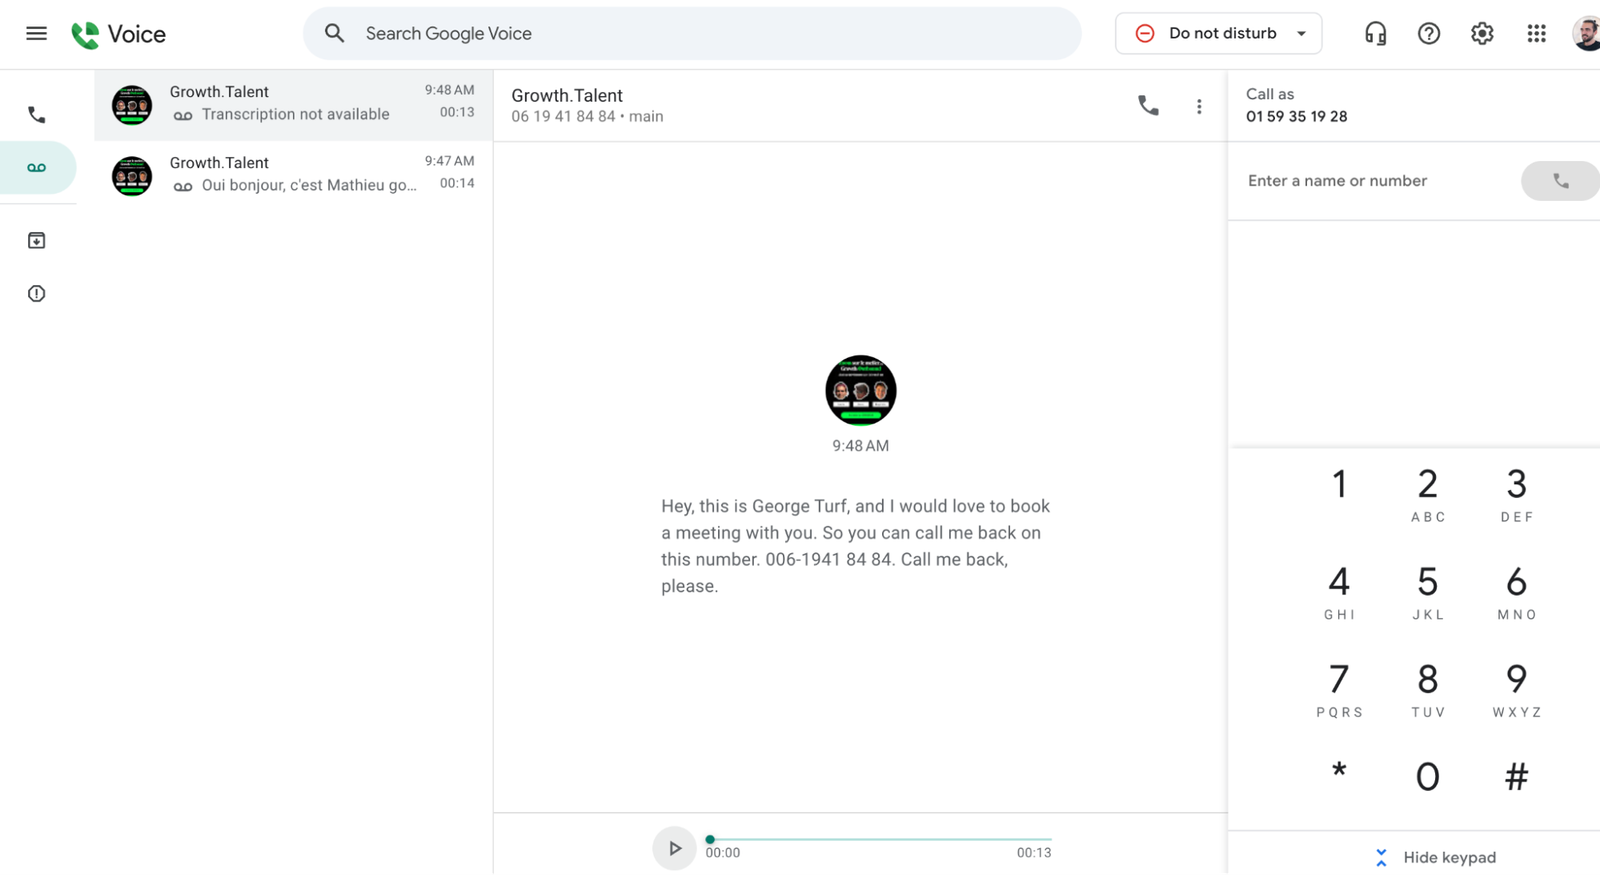Expand the Do not disturb dropdown
Screen dimensions: 1600x875
[1218, 33]
